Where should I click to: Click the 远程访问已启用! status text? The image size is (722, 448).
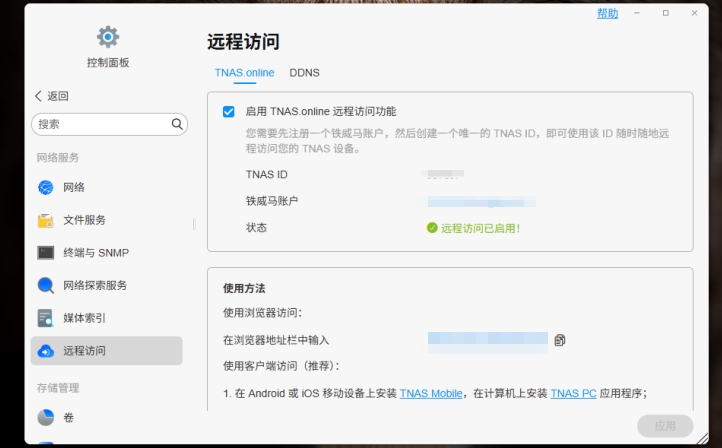(x=480, y=228)
